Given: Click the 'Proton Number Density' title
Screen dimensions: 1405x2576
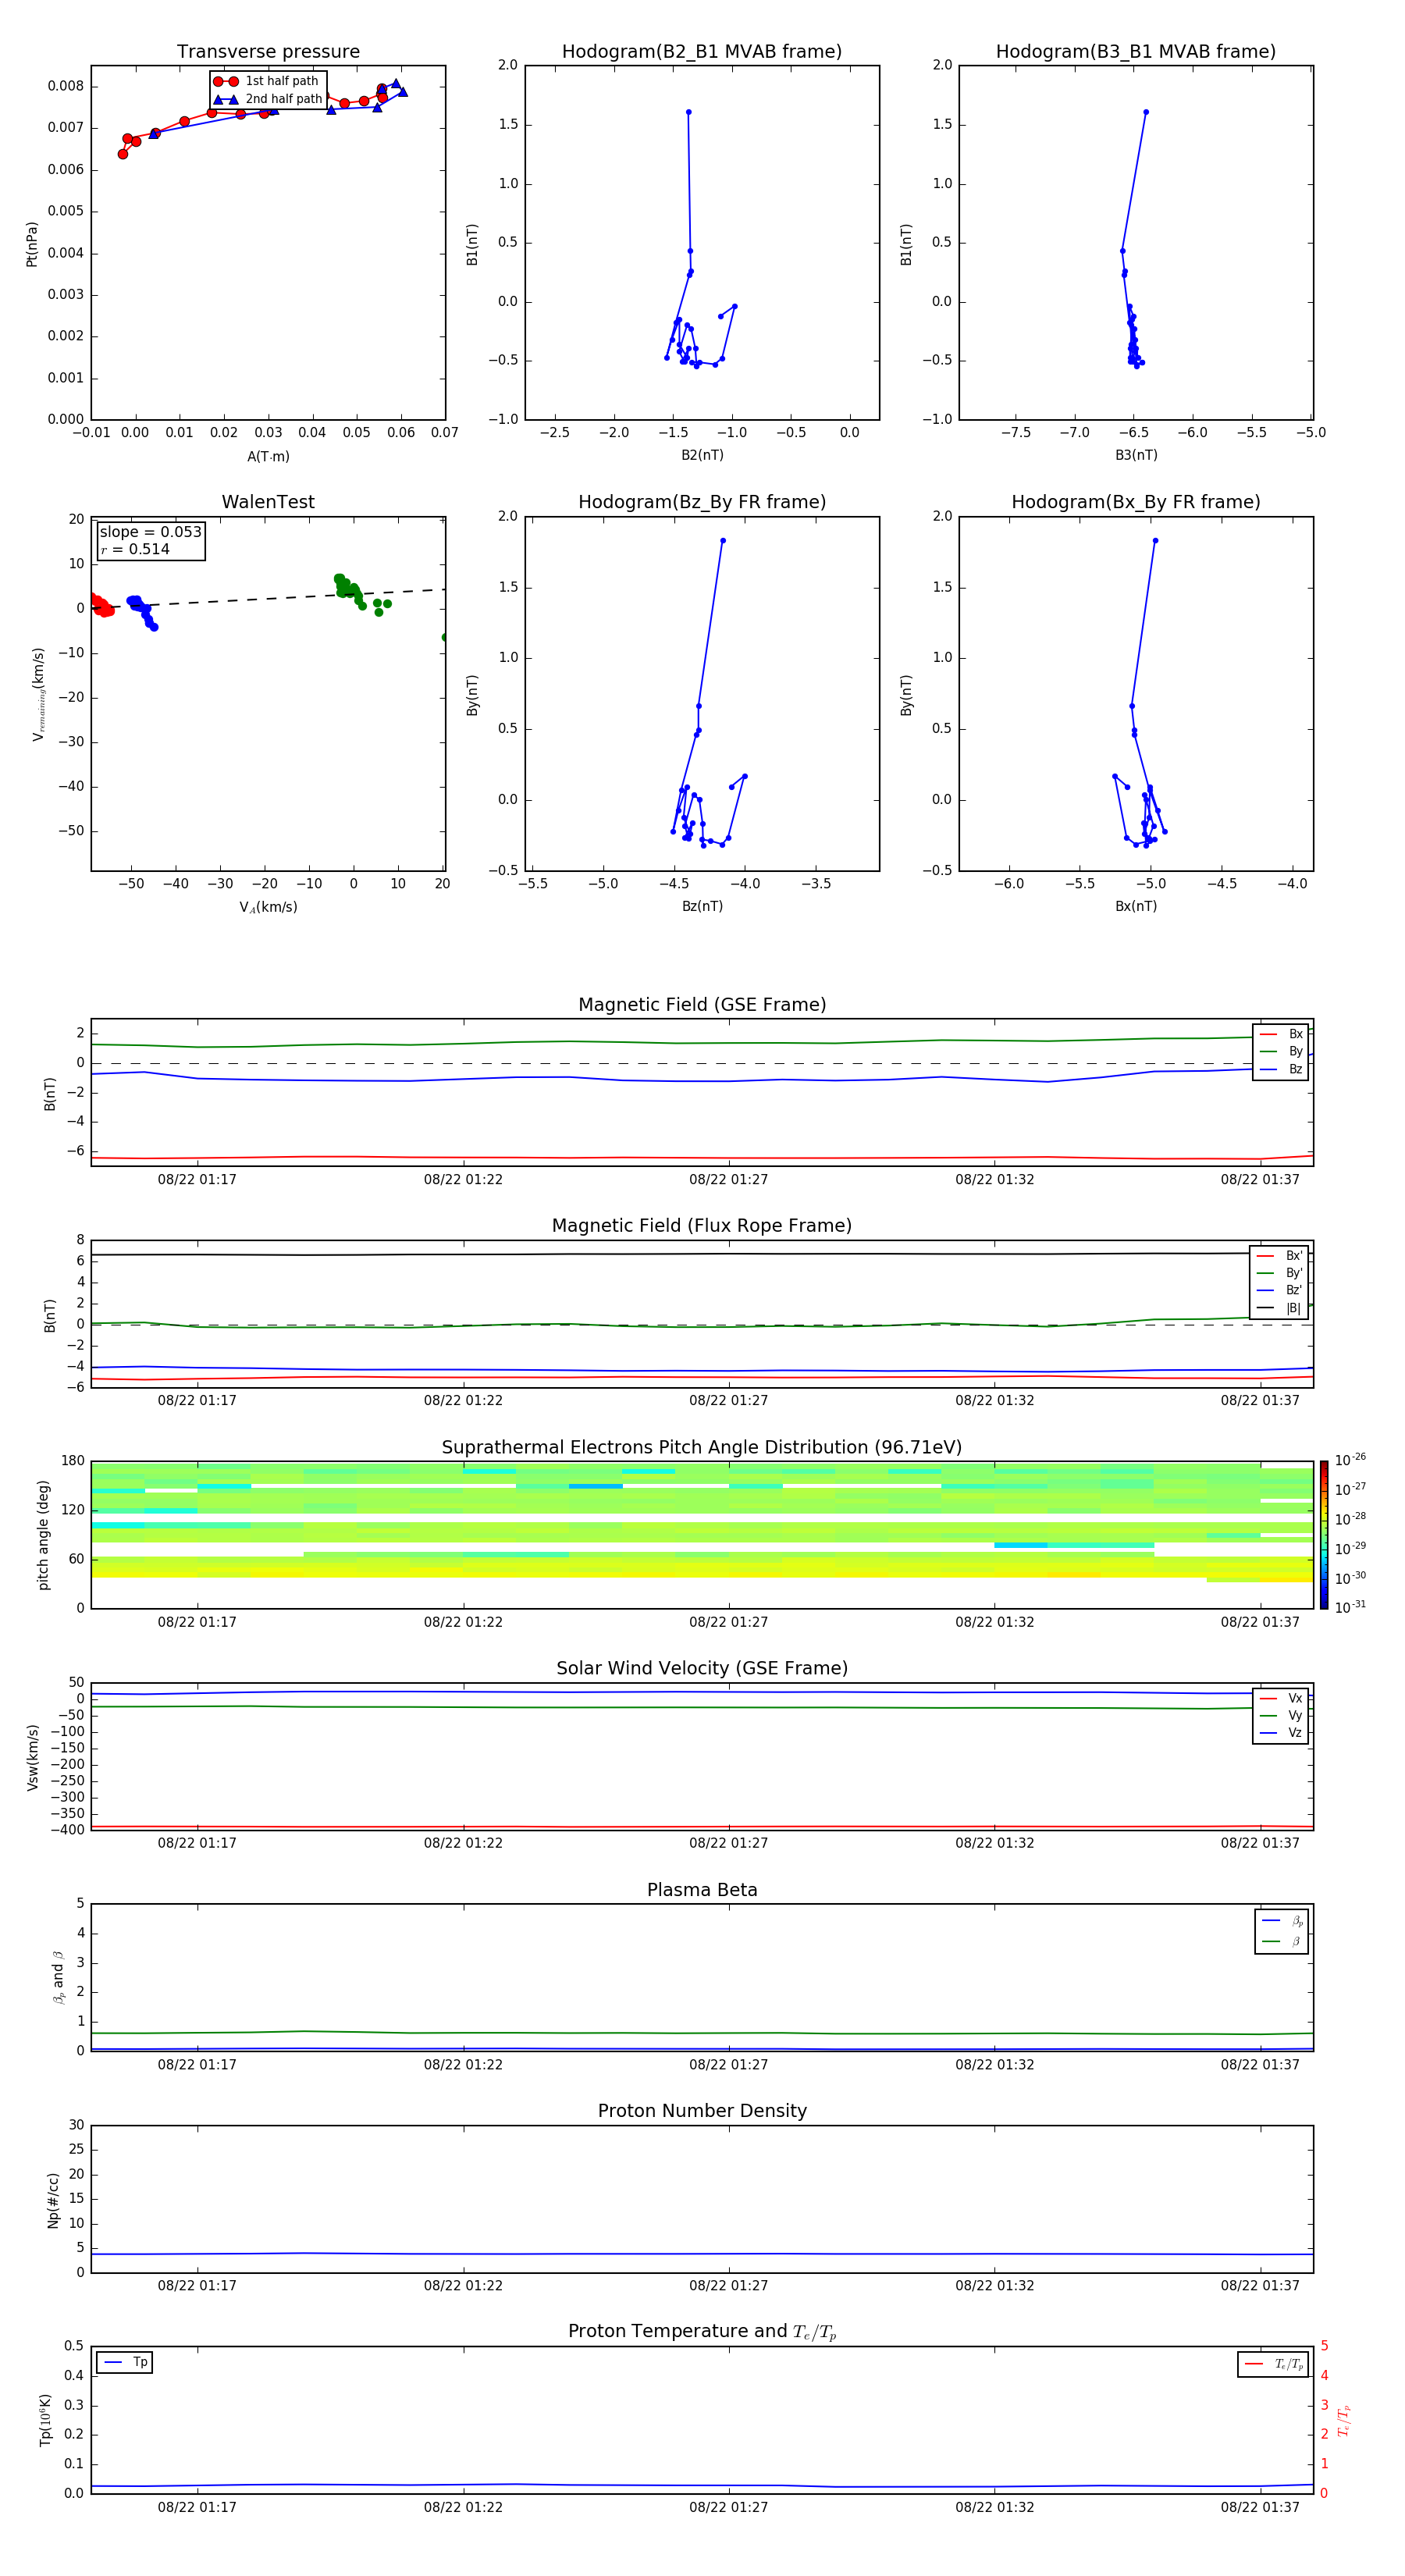Looking at the screenshot, I should pyautogui.click(x=702, y=2111).
